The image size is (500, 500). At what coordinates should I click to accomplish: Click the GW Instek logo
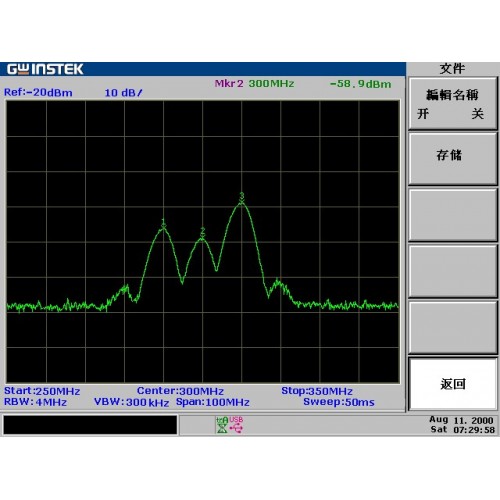coord(45,69)
